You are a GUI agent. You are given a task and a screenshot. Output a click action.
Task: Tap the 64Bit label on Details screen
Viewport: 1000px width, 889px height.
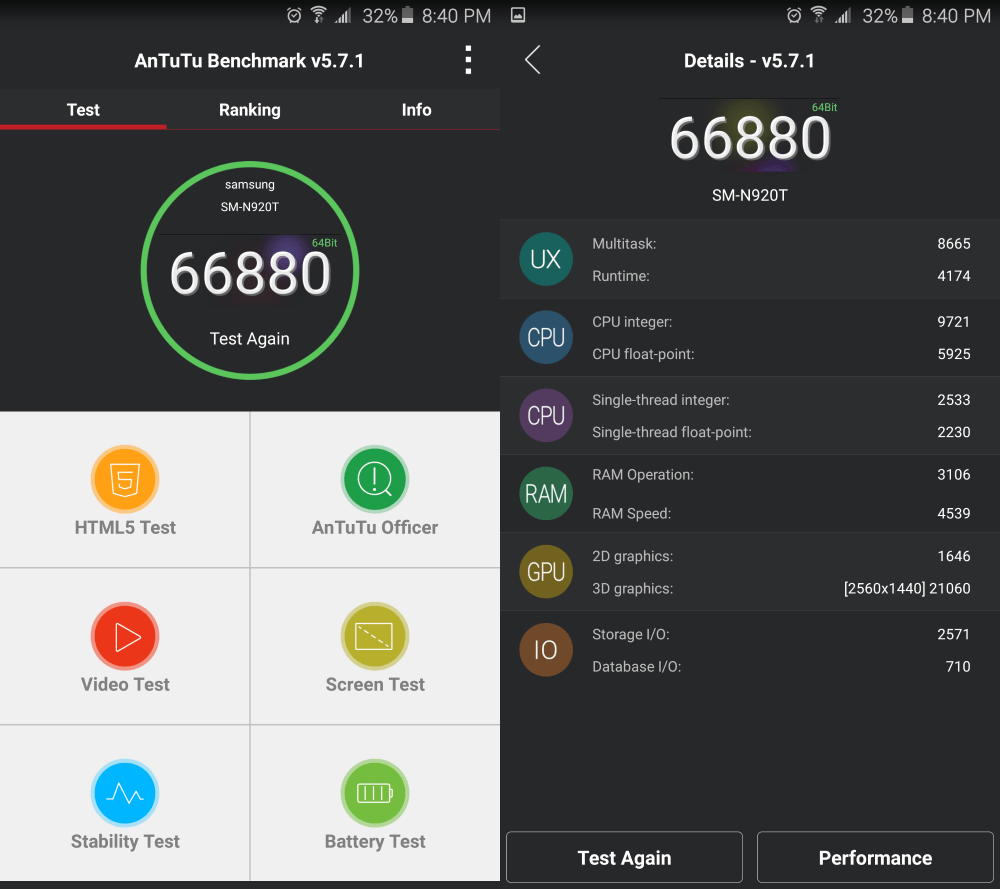pyautogui.click(x=824, y=107)
